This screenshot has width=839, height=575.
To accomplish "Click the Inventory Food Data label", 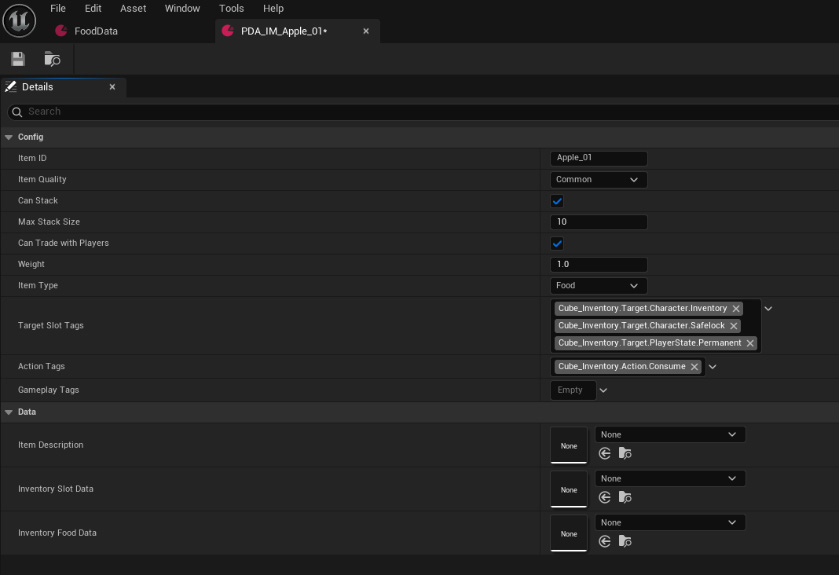I will coord(57,533).
